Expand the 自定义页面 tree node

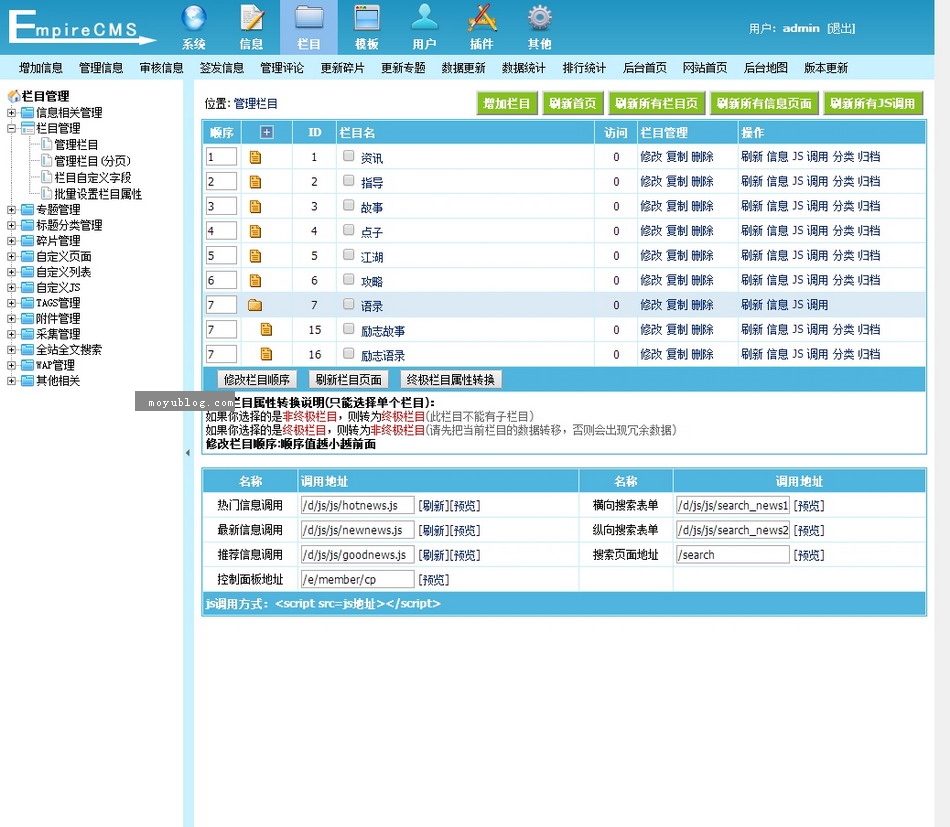tap(11, 256)
